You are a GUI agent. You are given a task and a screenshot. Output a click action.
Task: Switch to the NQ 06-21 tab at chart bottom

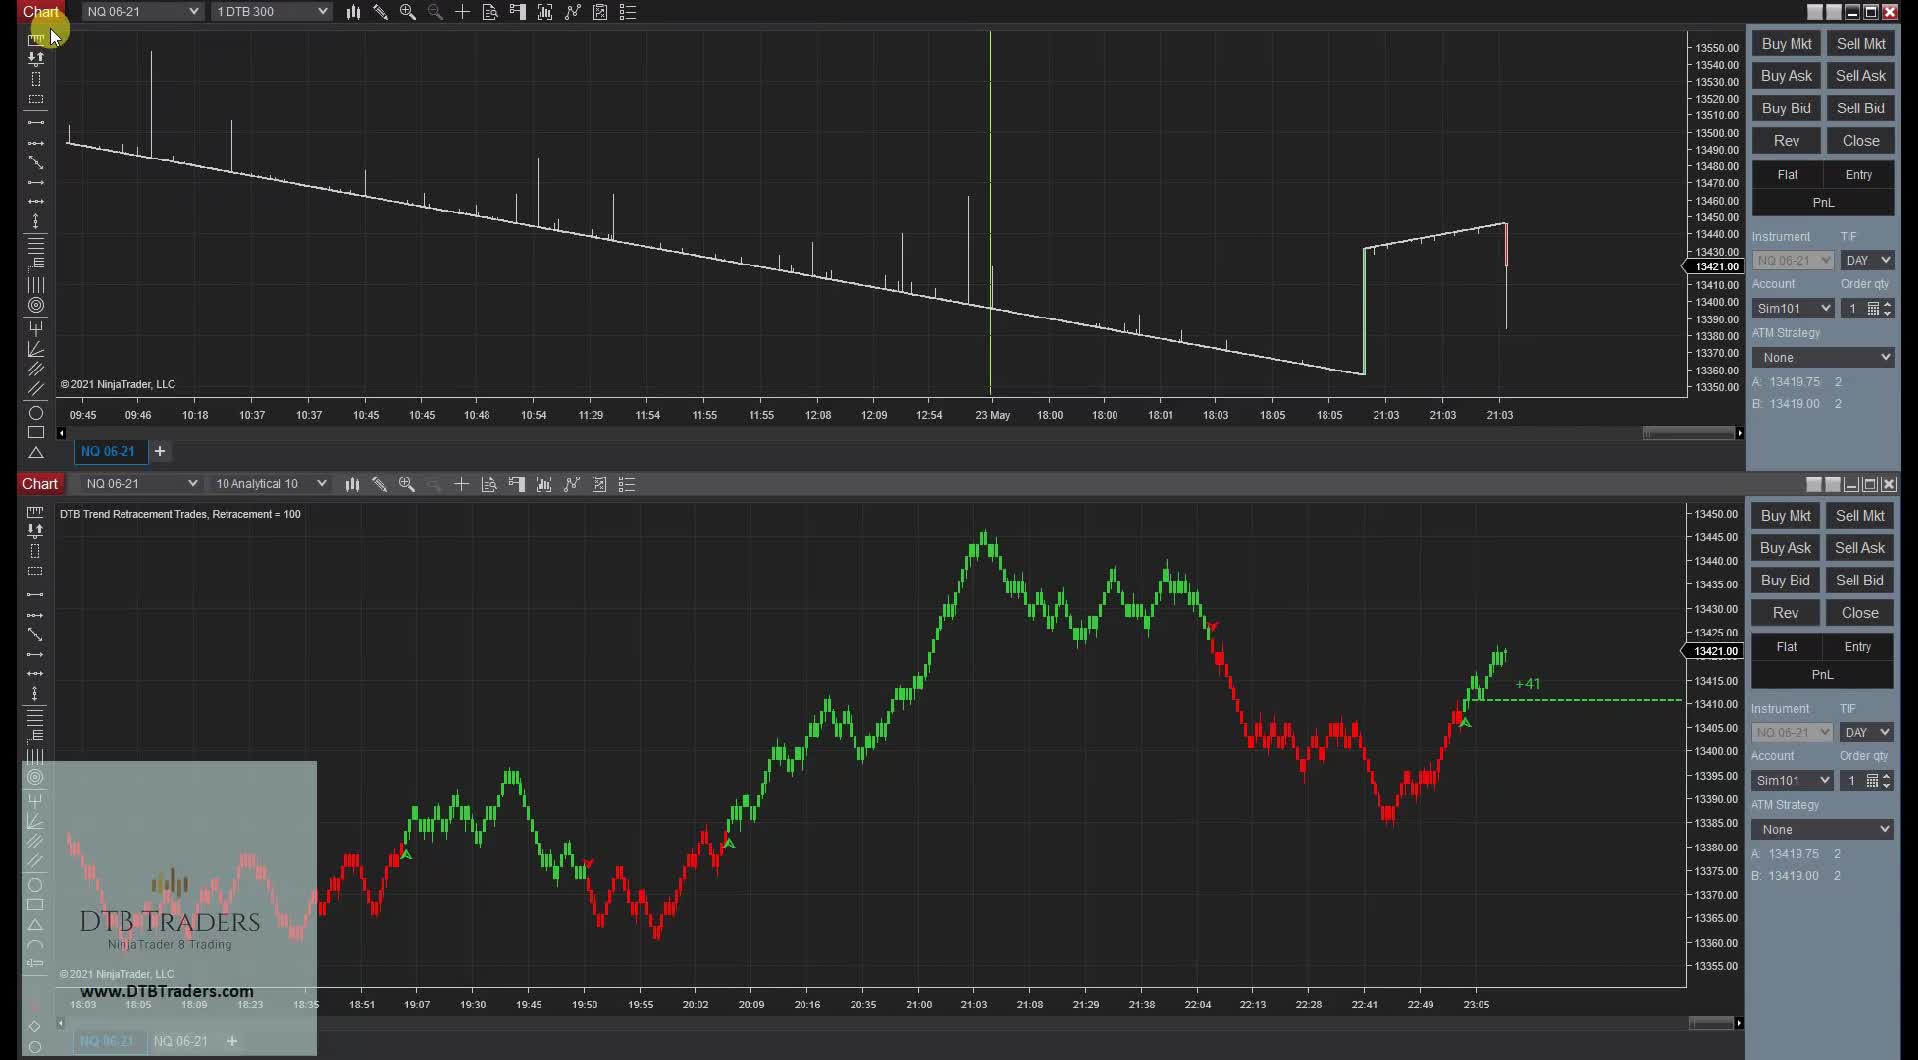point(109,451)
